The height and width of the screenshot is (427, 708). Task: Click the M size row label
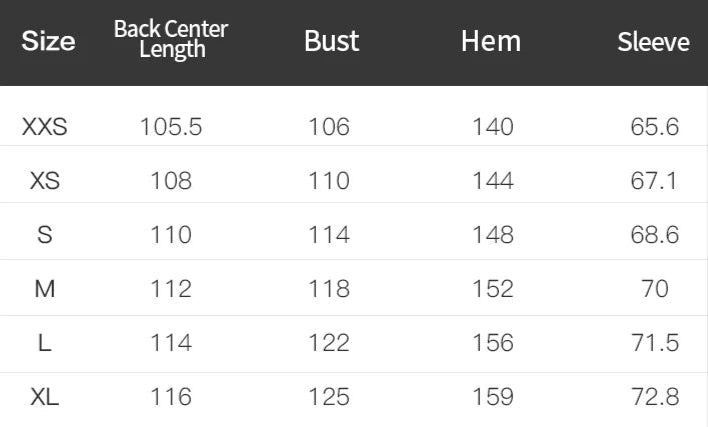point(45,289)
